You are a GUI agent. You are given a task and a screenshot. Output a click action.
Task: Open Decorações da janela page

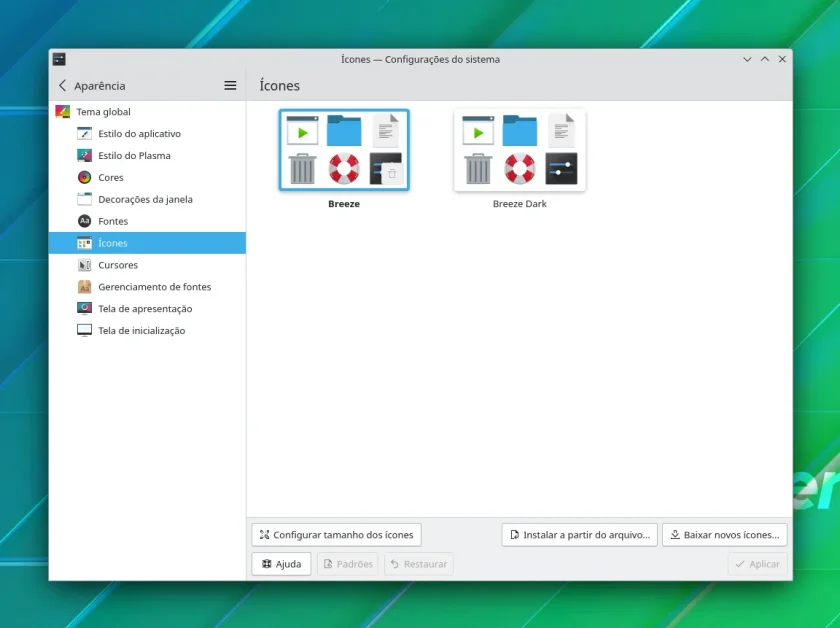pyautogui.click(x=147, y=199)
